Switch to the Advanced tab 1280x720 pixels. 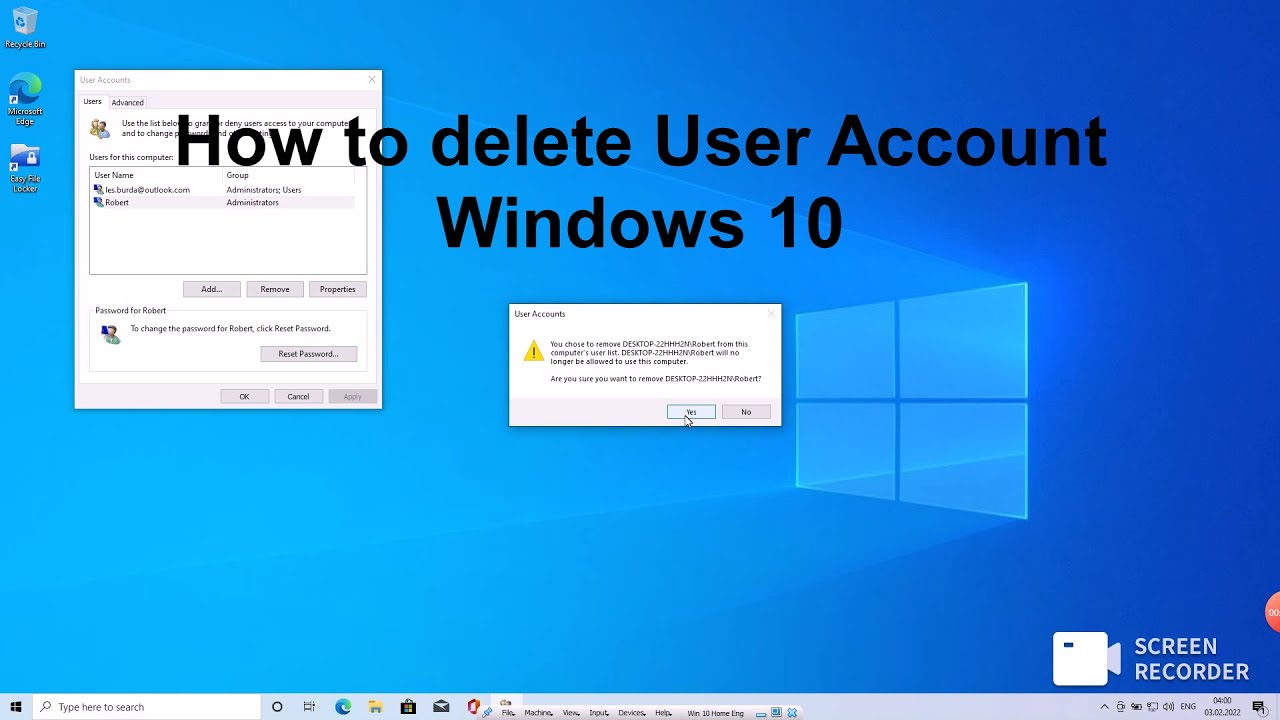[x=128, y=102]
